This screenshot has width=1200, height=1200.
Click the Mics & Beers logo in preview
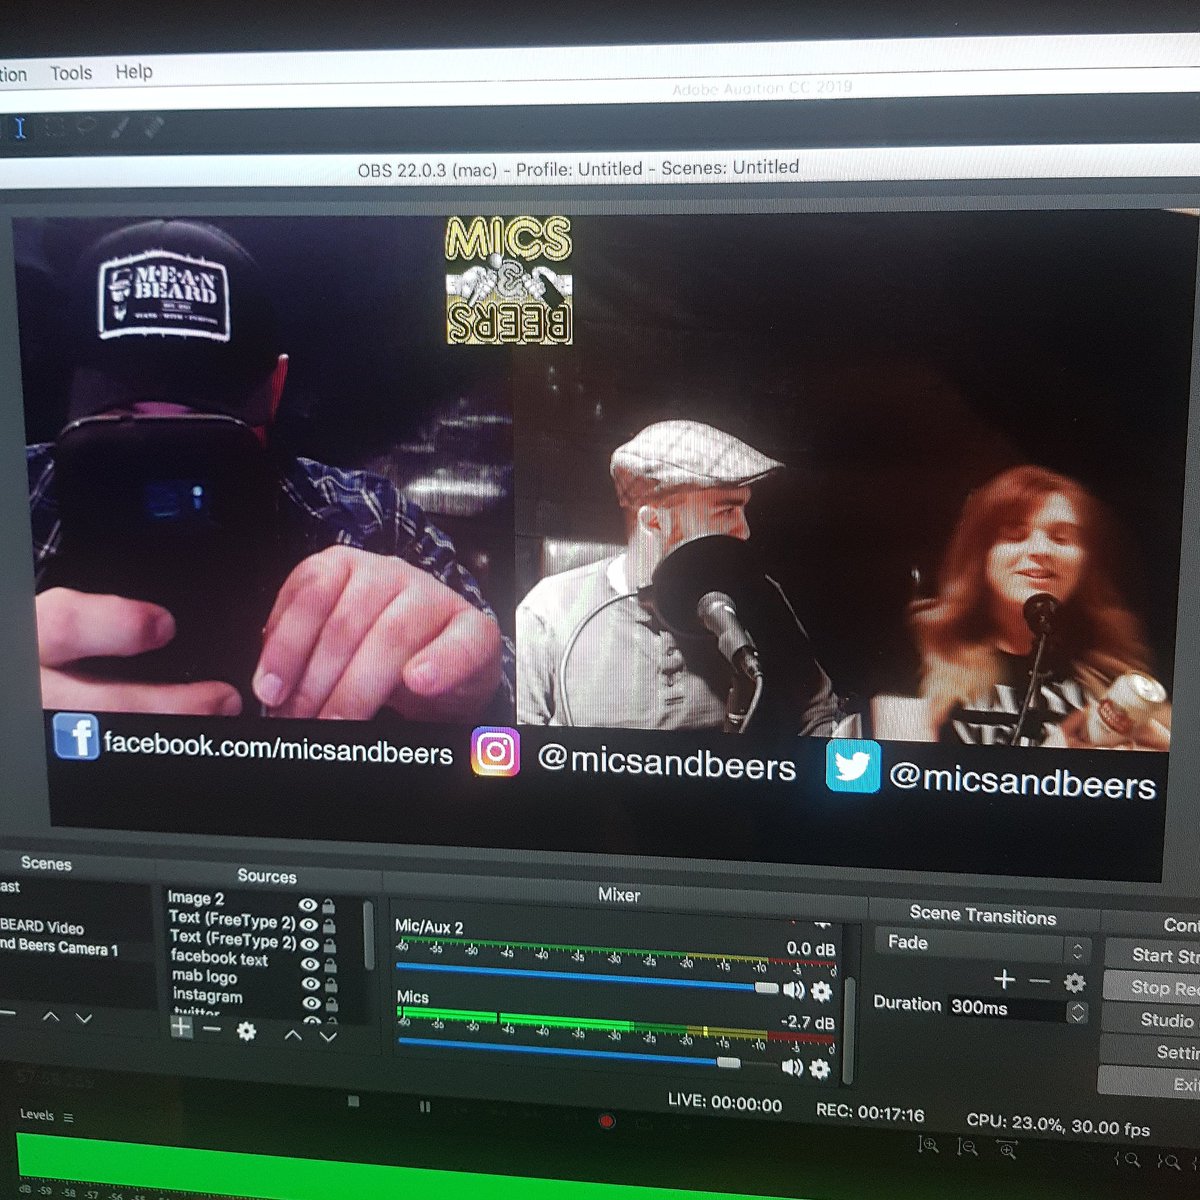(x=509, y=281)
